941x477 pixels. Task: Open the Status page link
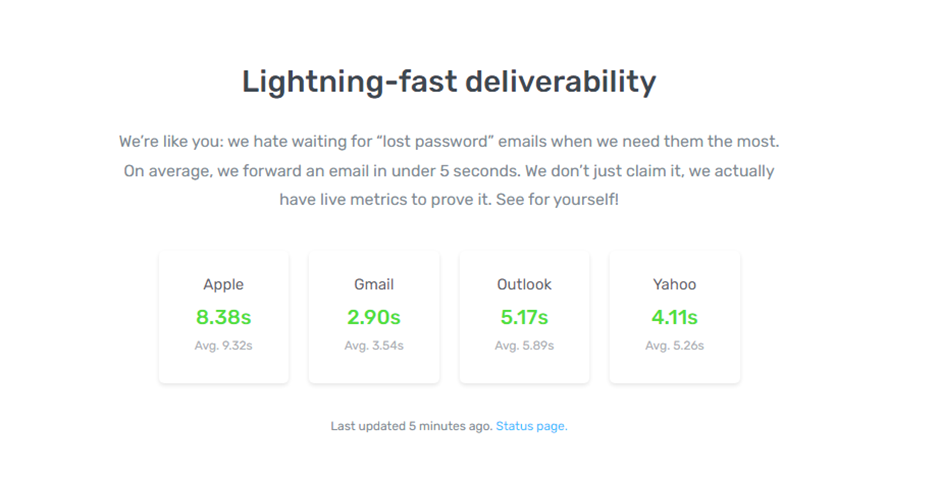tap(531, 426)
